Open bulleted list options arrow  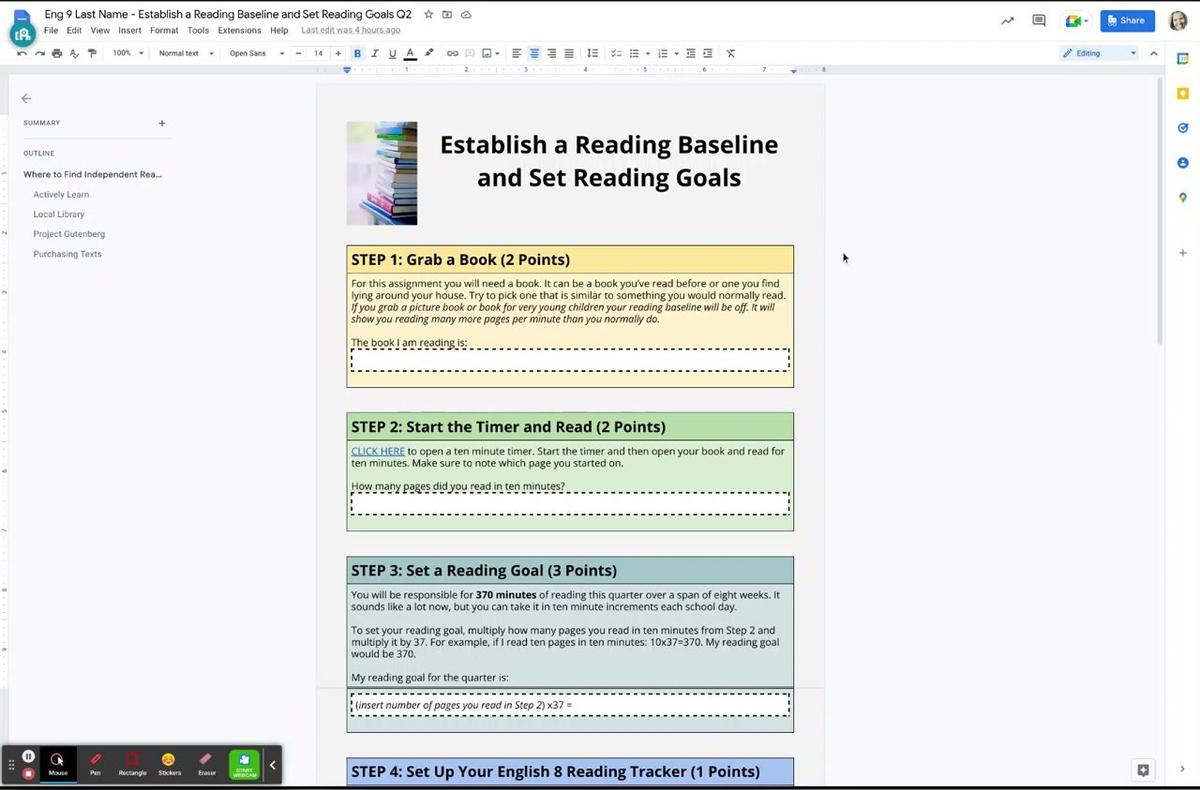click(647, 53)
